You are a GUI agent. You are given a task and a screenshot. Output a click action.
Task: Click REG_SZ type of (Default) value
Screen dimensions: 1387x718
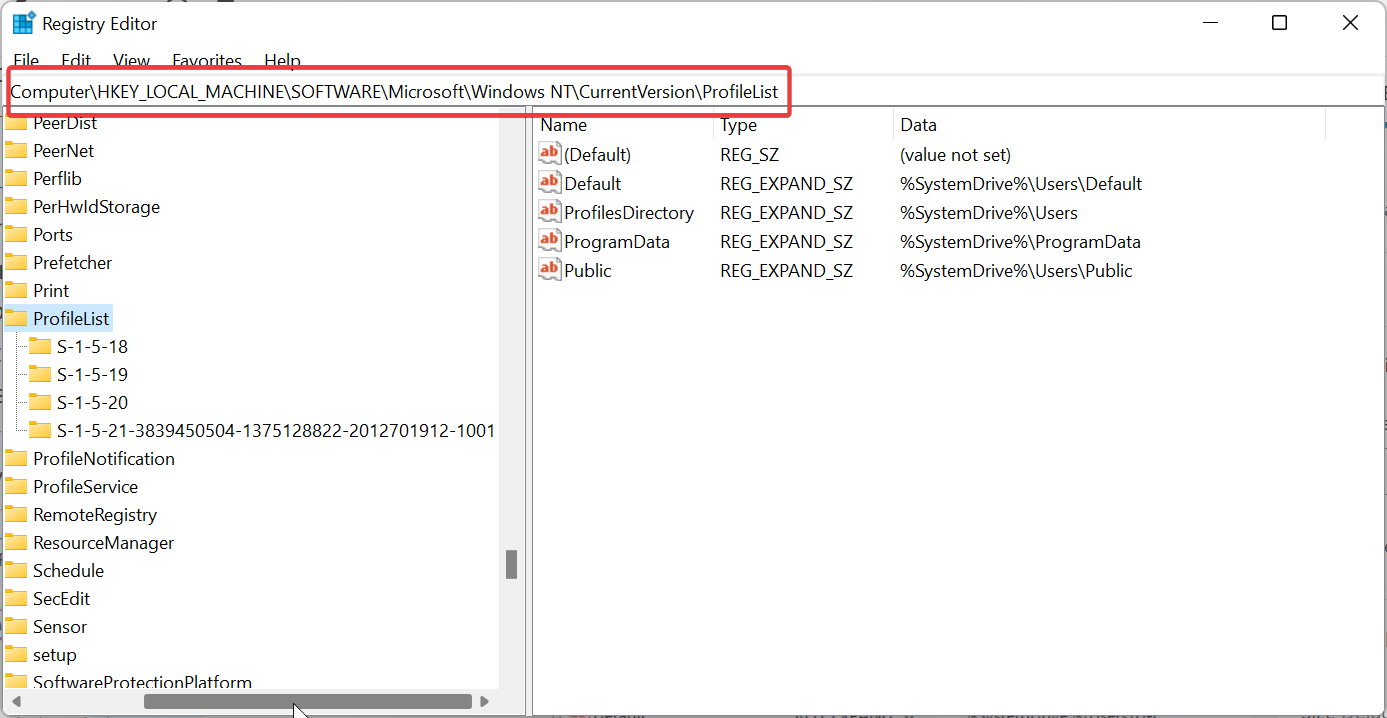point(749,155)
